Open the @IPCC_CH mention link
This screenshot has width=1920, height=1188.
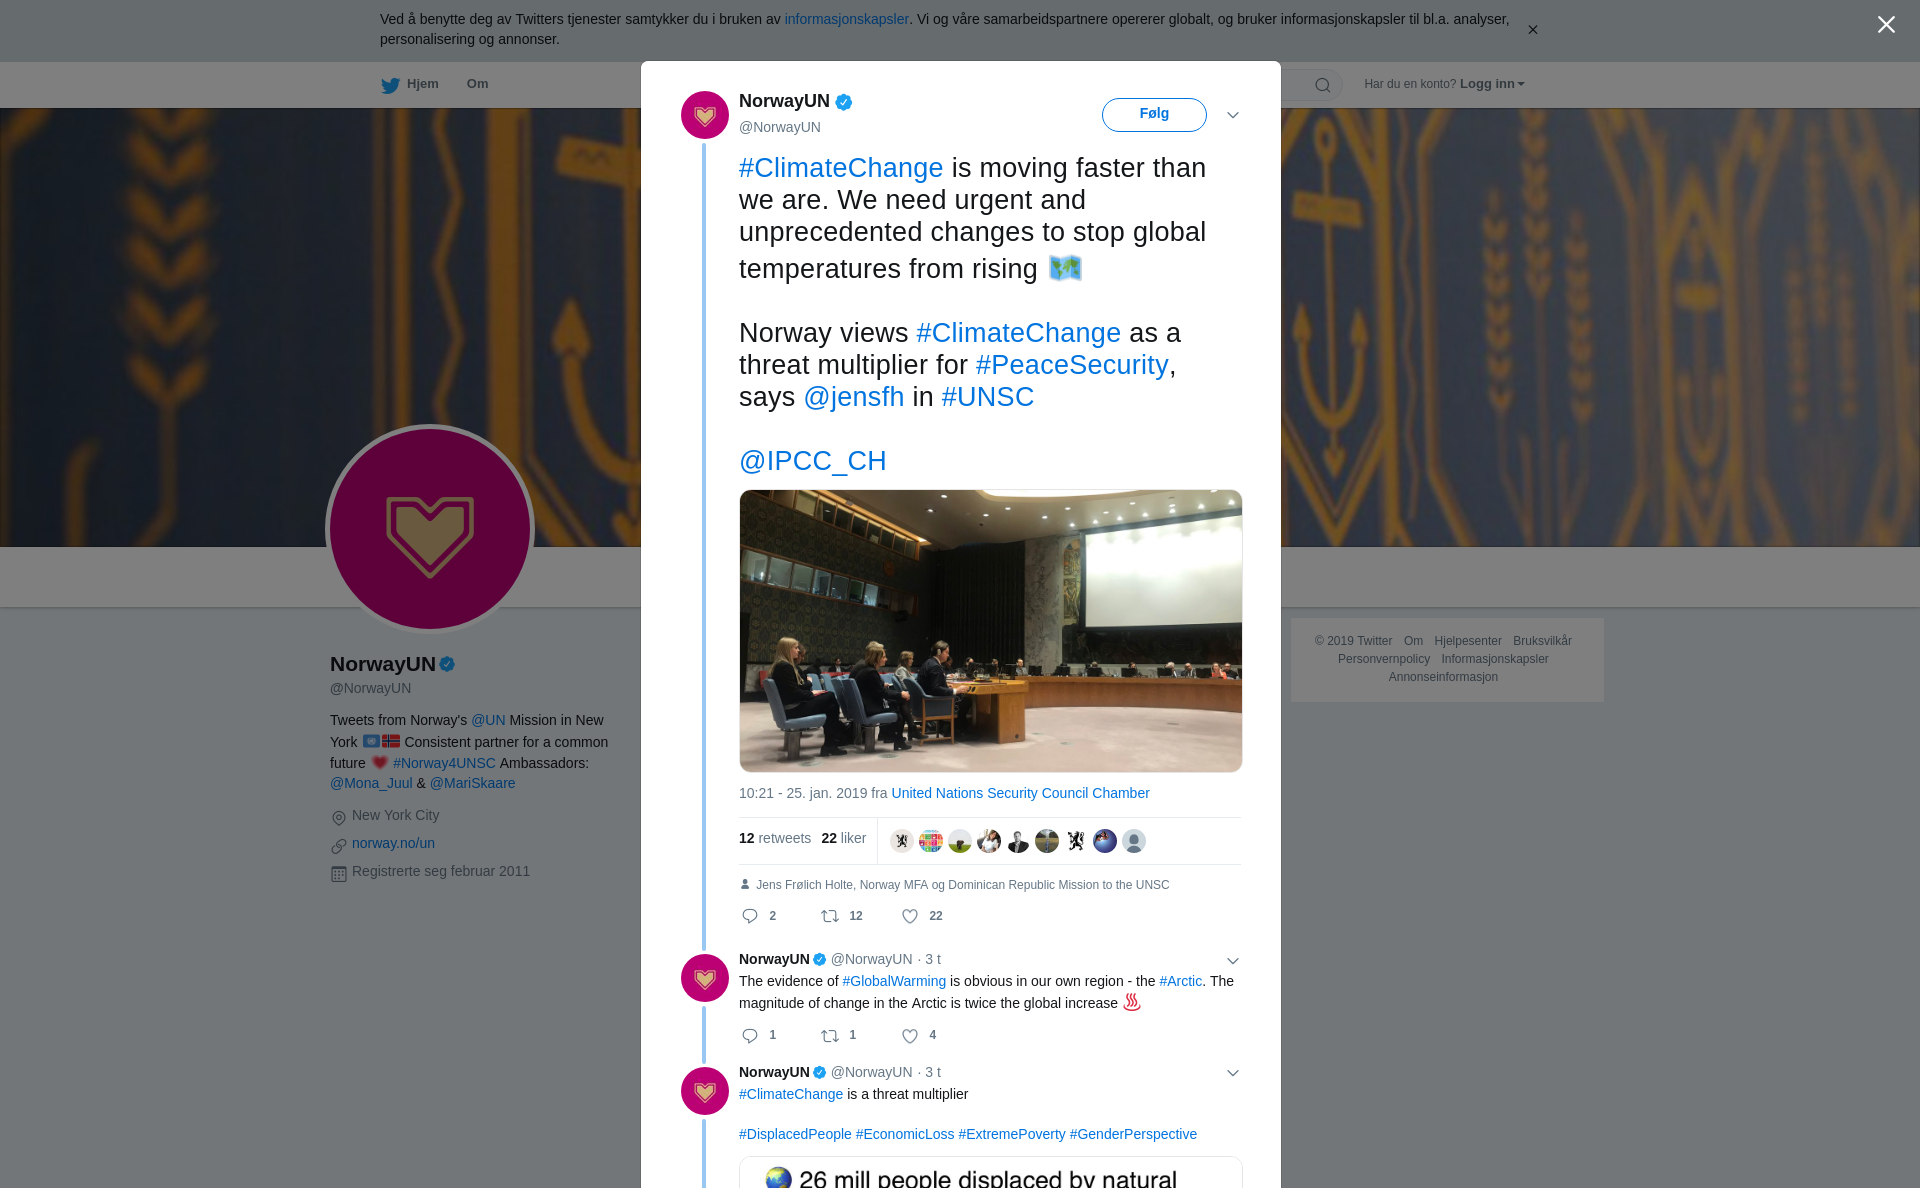813,461
